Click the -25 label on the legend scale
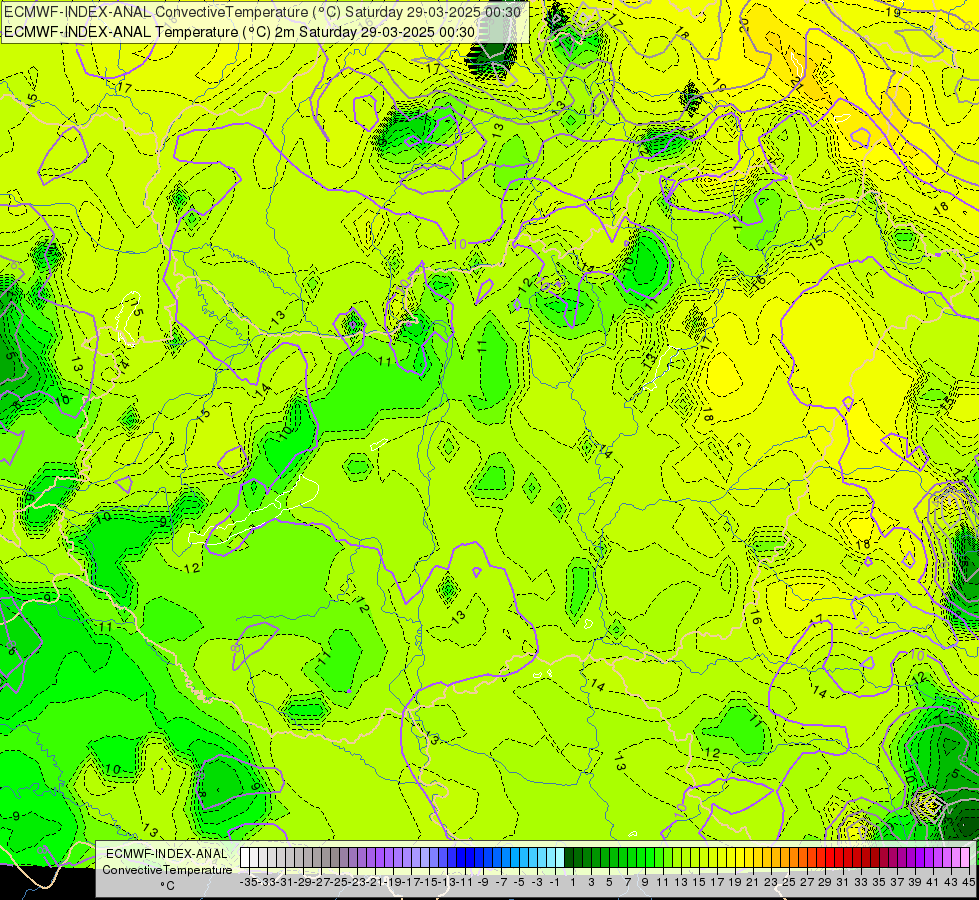 [339, 882]
